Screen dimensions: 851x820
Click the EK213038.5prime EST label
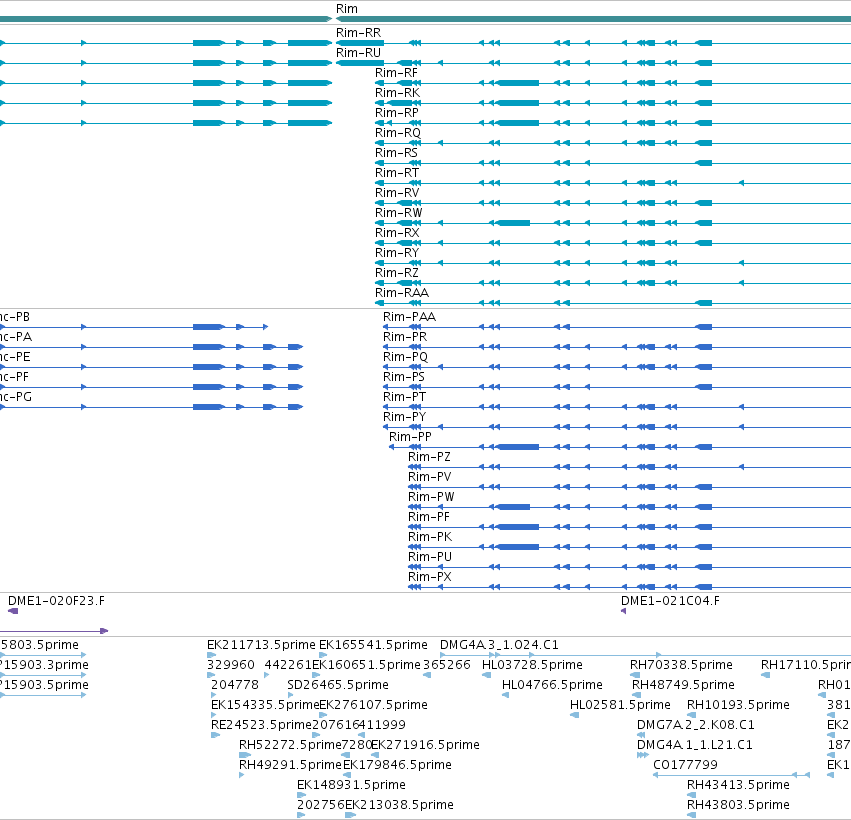tap(399, 805)
